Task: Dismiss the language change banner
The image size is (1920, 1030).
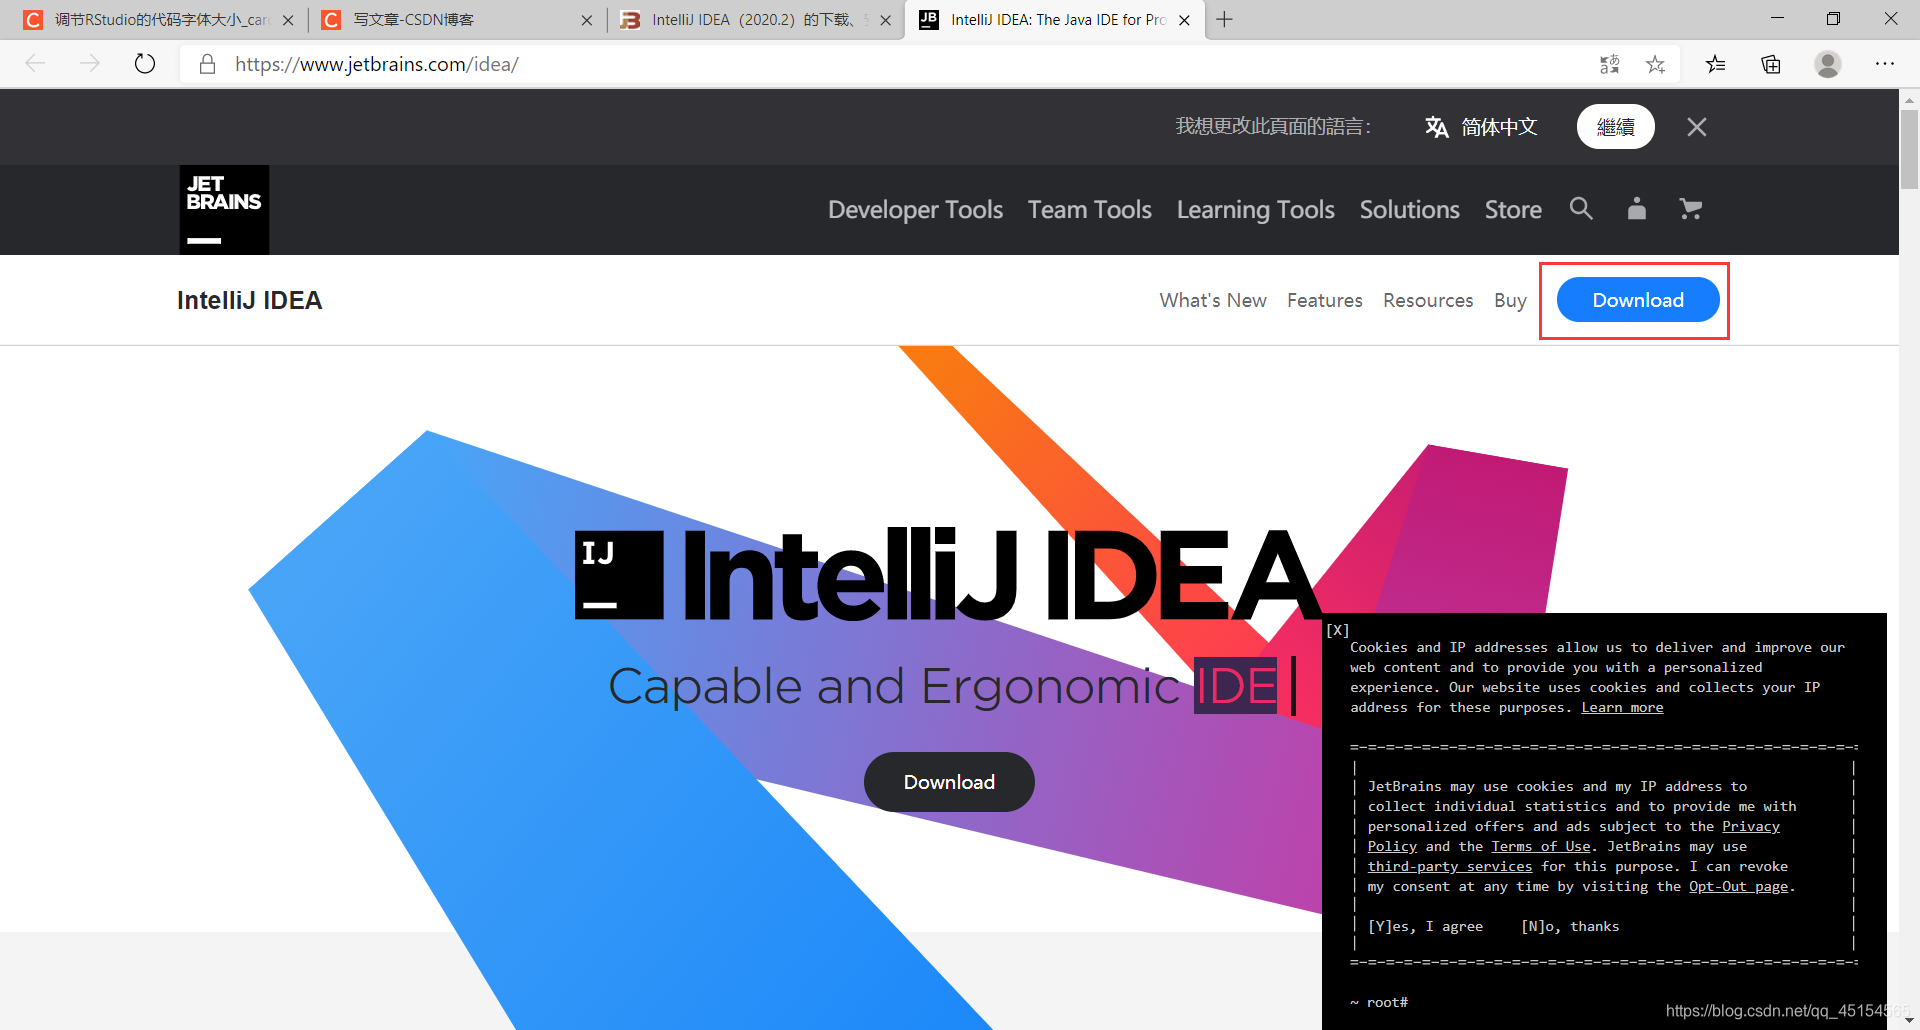Action: (x=1697, y=127)
